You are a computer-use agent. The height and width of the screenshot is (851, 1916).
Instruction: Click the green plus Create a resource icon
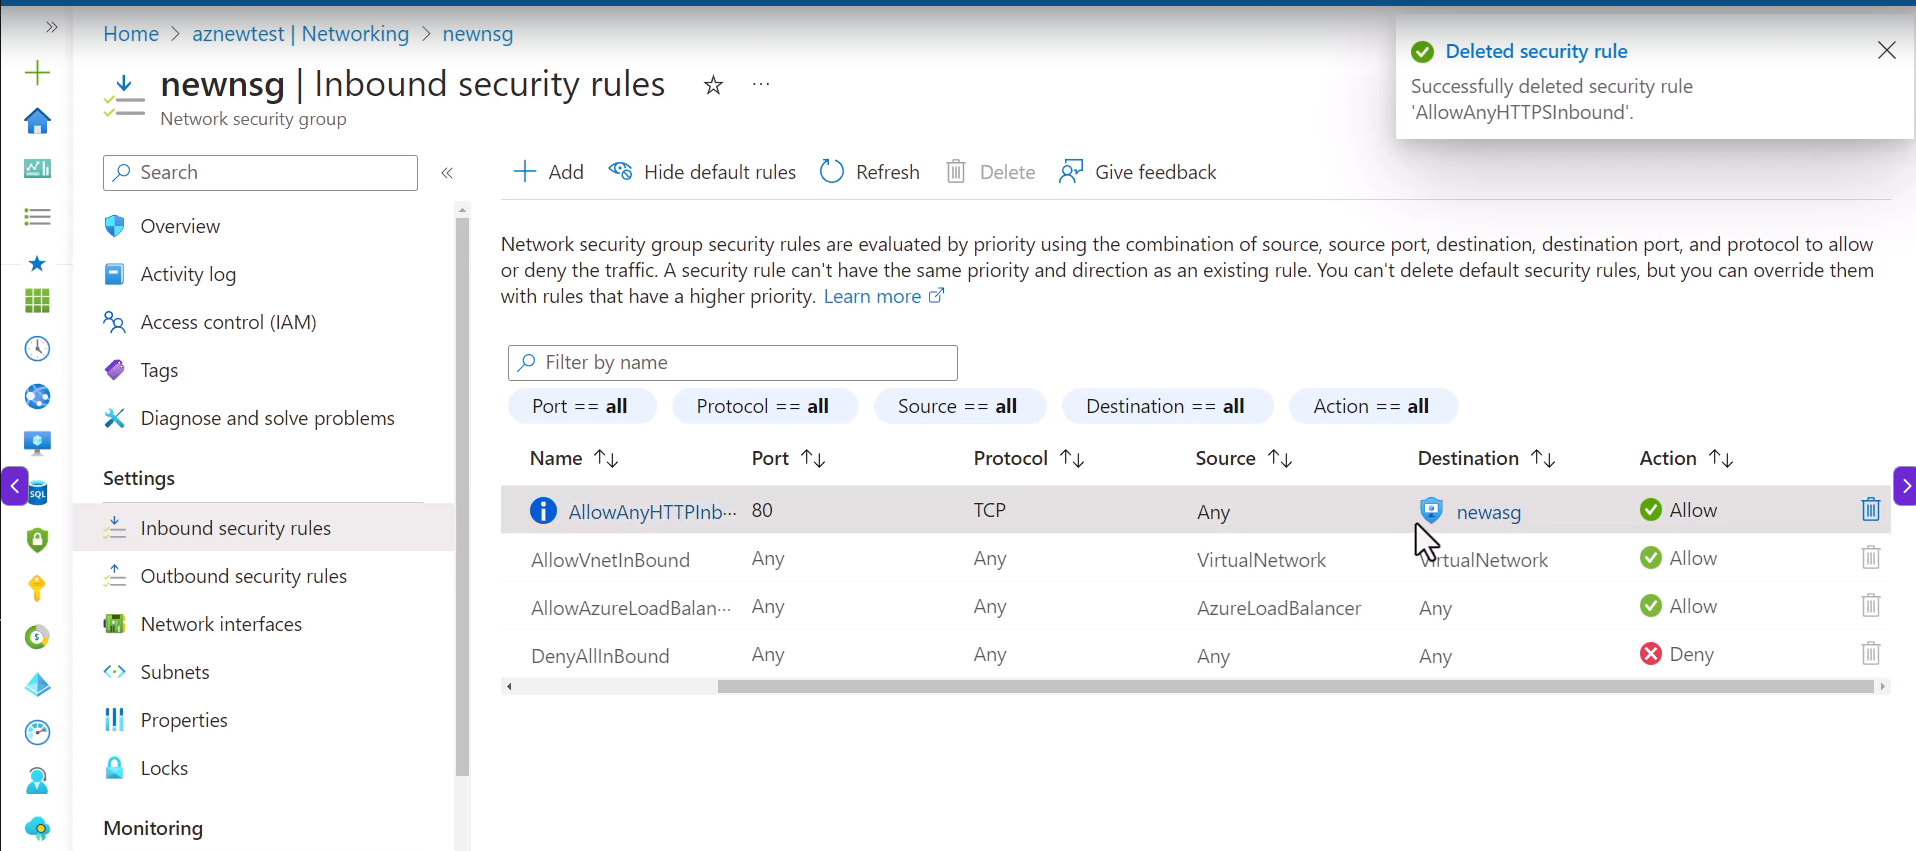click(37, 73)
